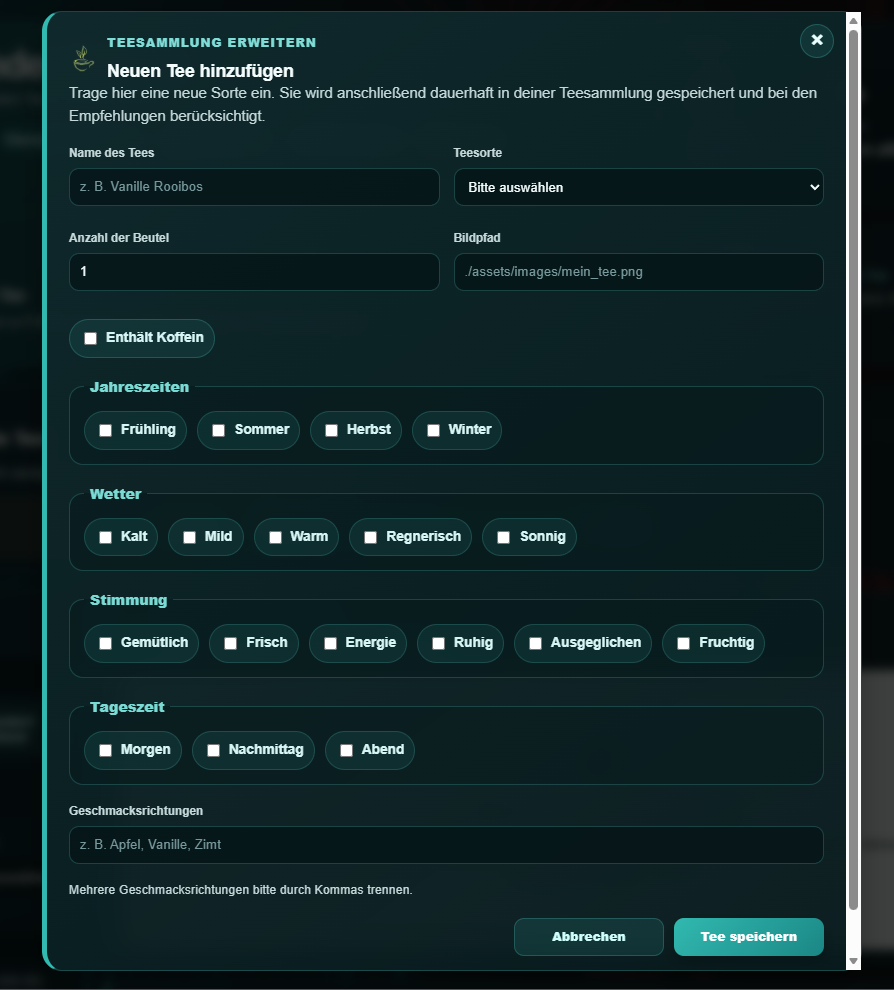Select the Frisch mood checkbox
Image resolution: width=894 pixels, height=990 pixels.
(230, 643)
